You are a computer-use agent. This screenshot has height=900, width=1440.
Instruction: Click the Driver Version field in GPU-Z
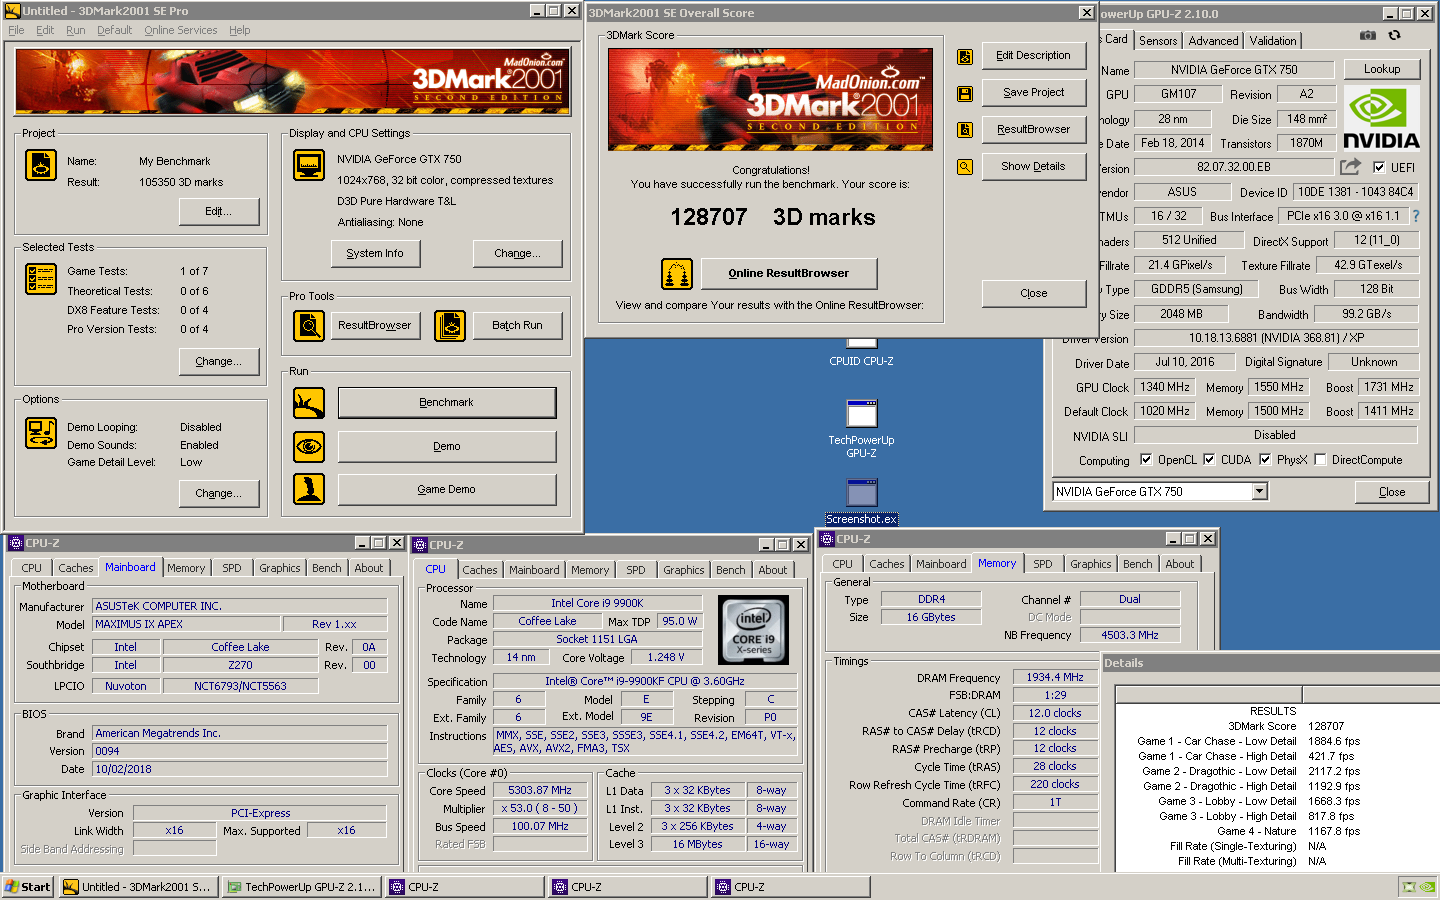pyautogui.click(x=1276, y=338)
